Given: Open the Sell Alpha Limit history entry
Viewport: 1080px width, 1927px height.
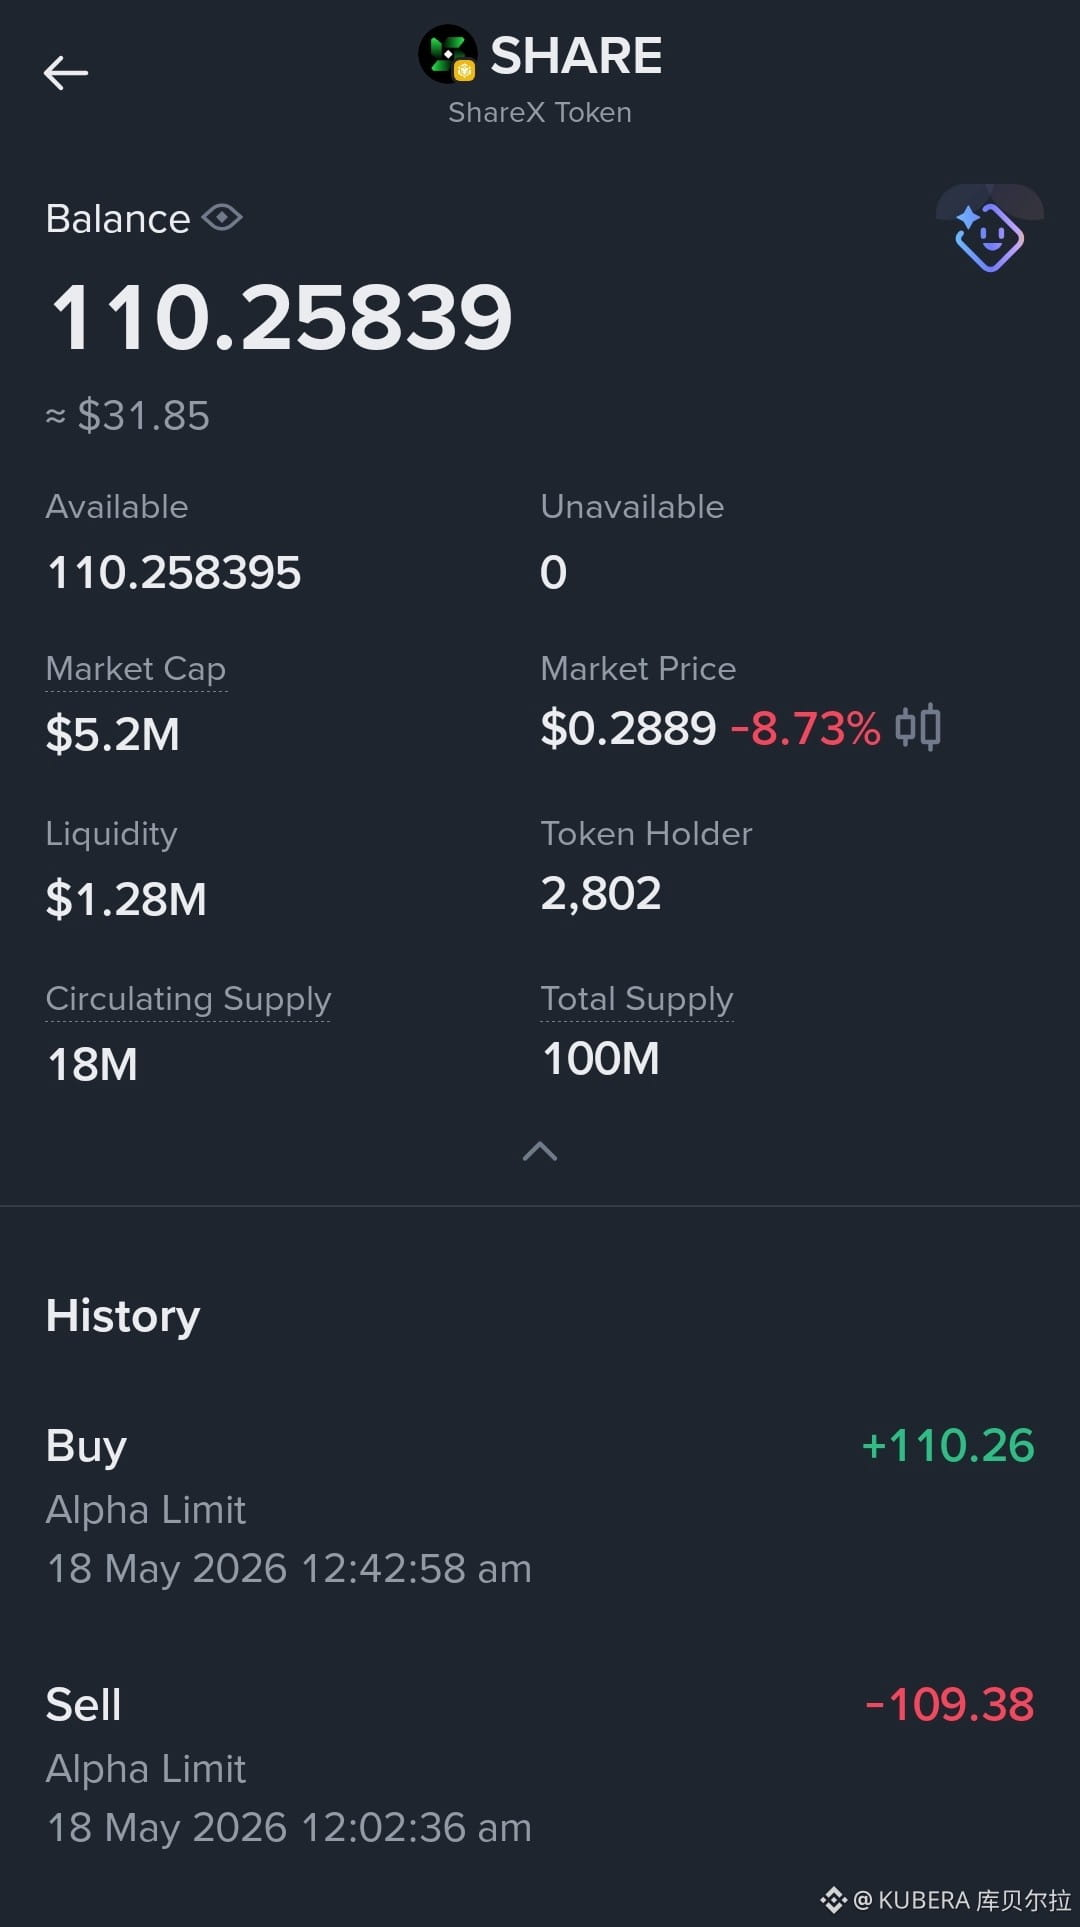Looking at the screenshot, I should tap(540, 1765).
